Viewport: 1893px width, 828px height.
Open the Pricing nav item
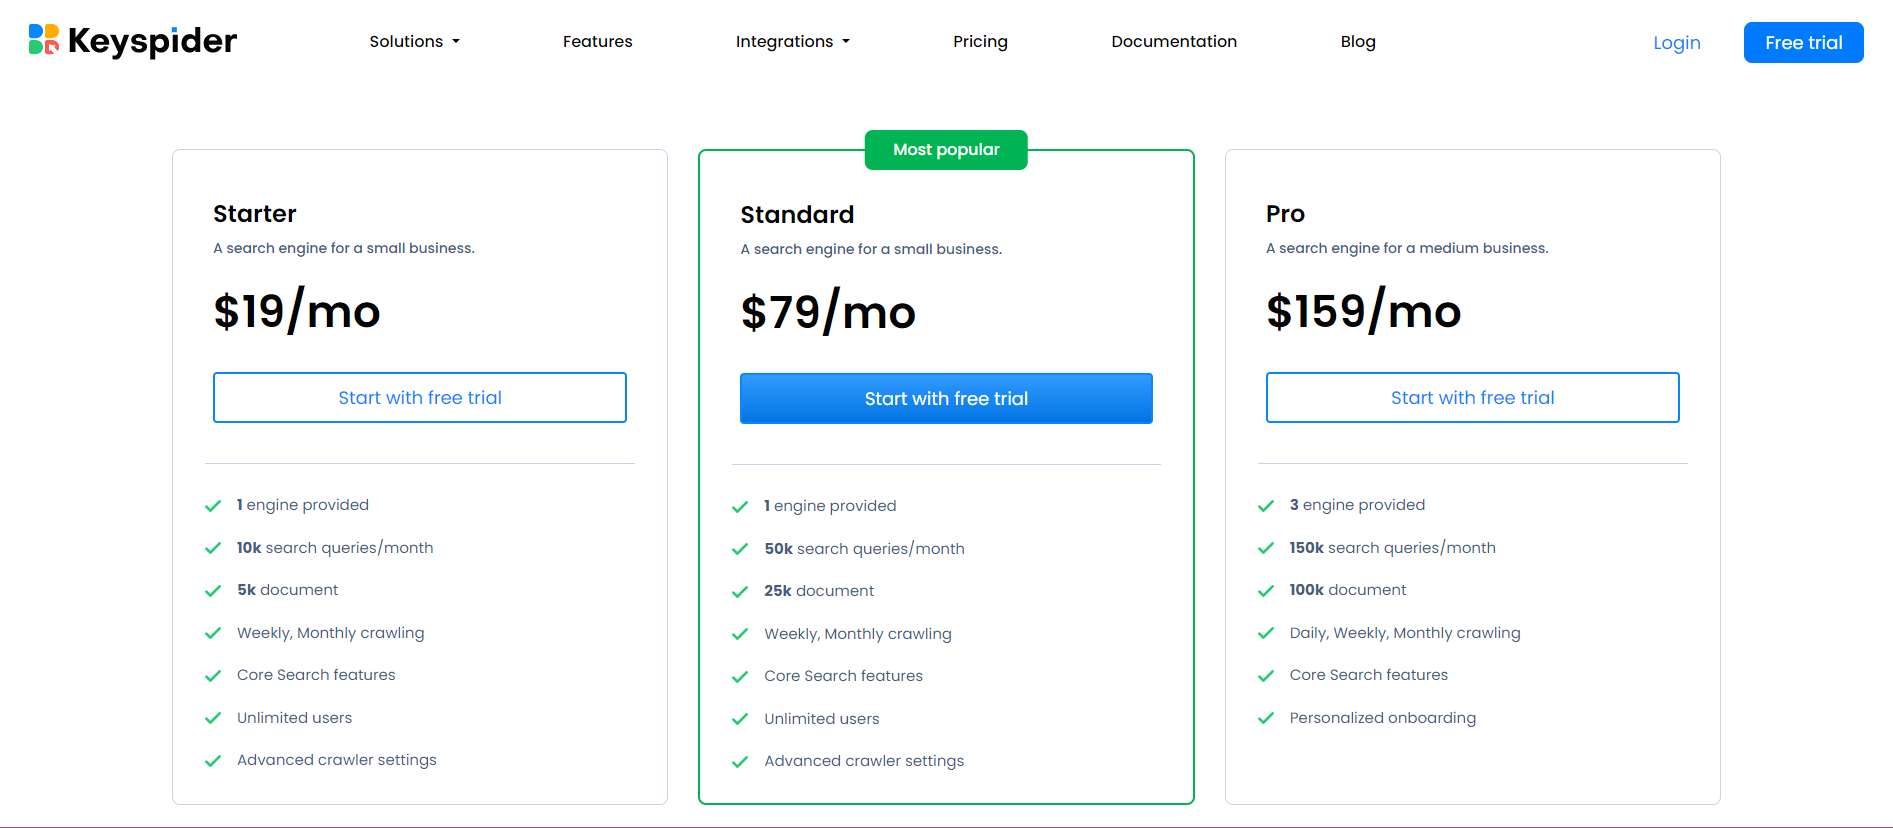pos(980,42)
